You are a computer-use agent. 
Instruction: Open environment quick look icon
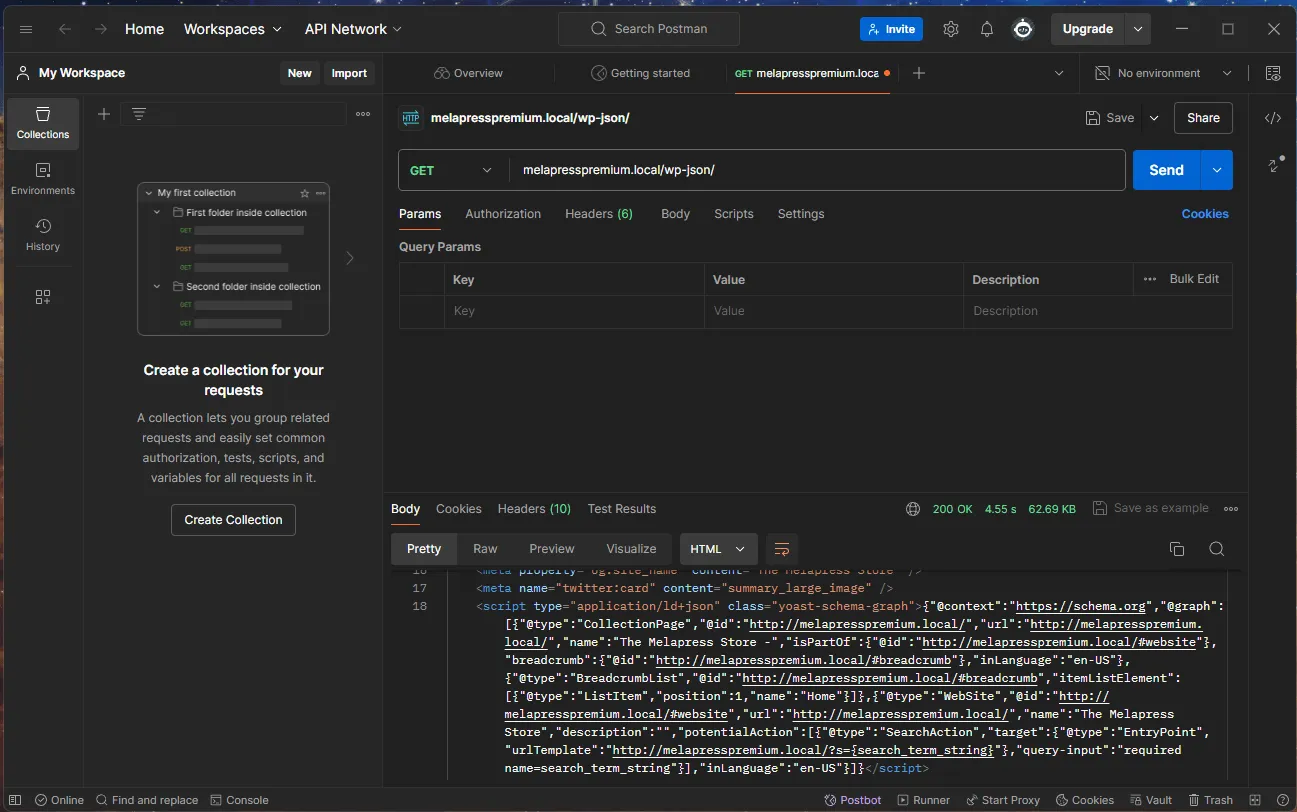[x=1273, y=73]
